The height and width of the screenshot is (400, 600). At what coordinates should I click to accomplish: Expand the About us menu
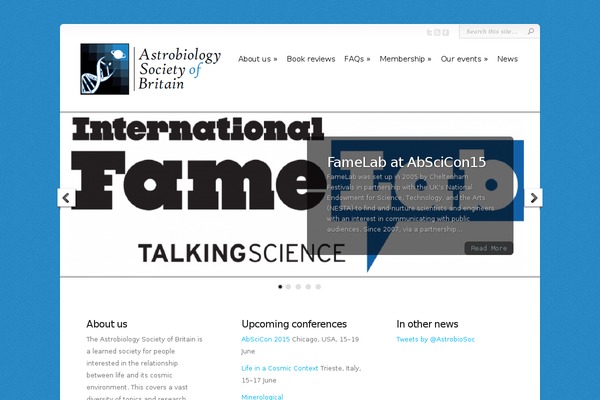[258, 59]
